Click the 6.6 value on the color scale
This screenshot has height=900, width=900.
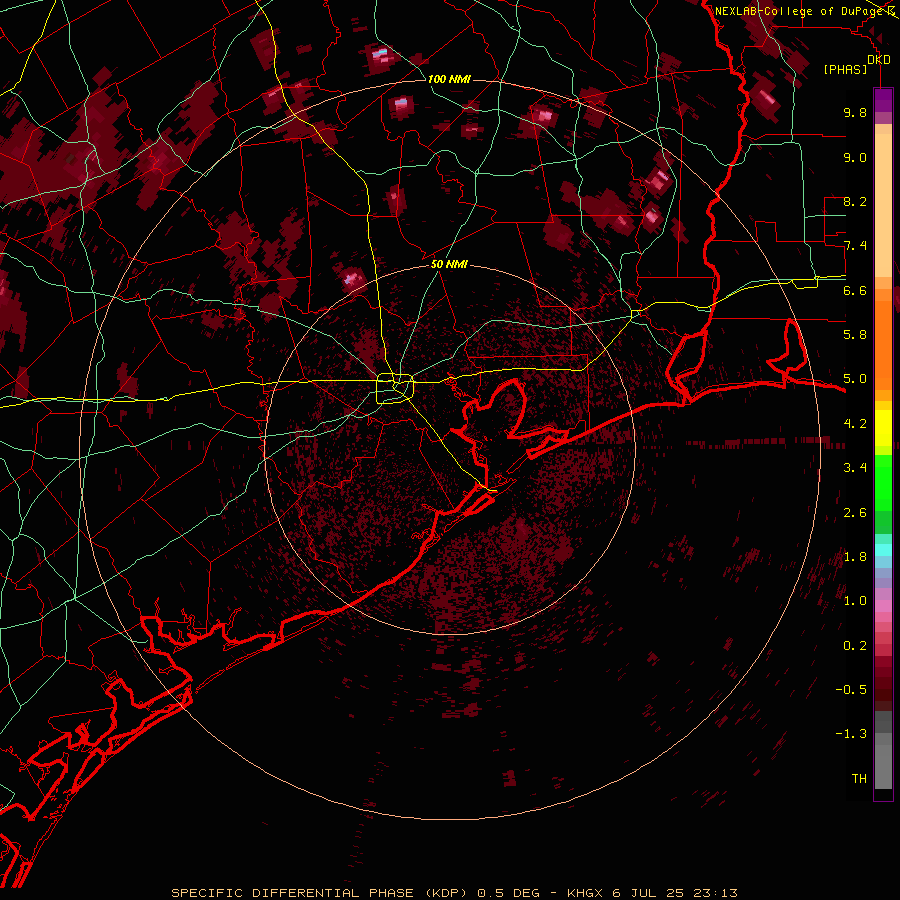pos(855,290)
